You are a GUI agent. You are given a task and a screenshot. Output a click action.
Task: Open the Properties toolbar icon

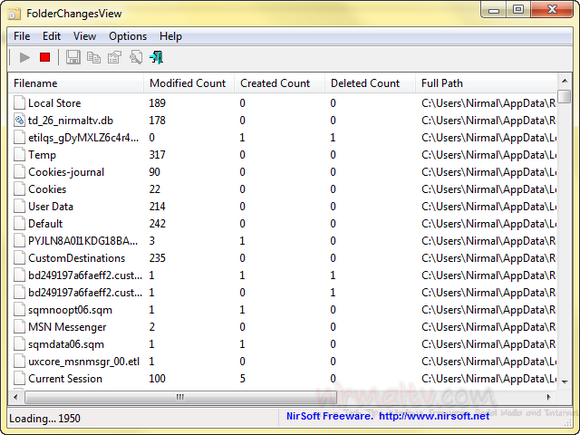pos(115,58)
